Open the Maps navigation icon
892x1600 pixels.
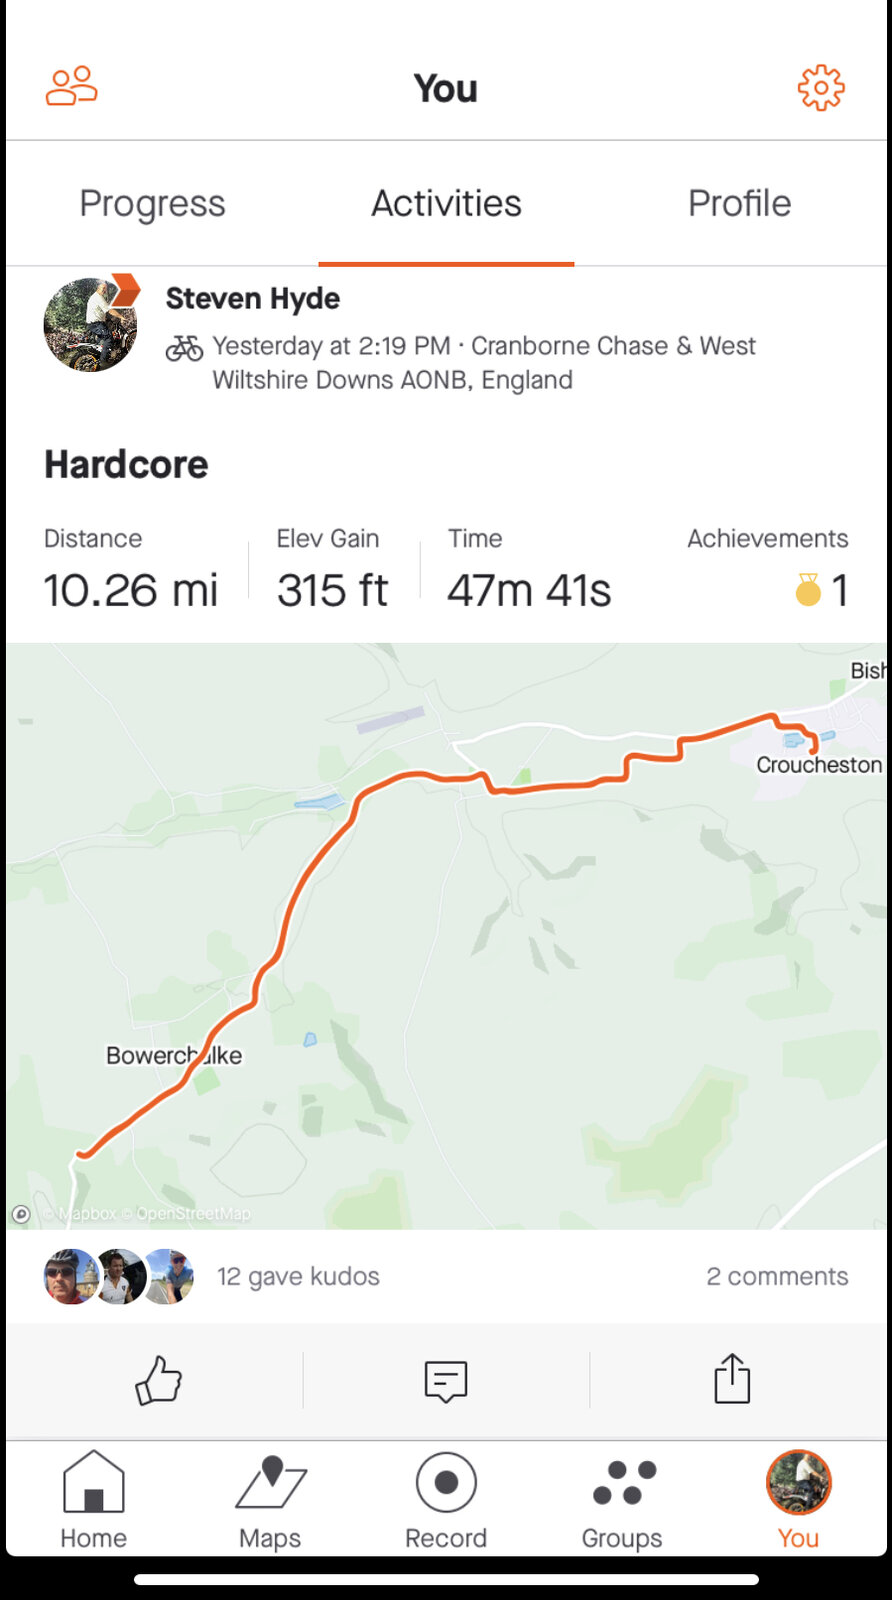[x=270, y=1483]
